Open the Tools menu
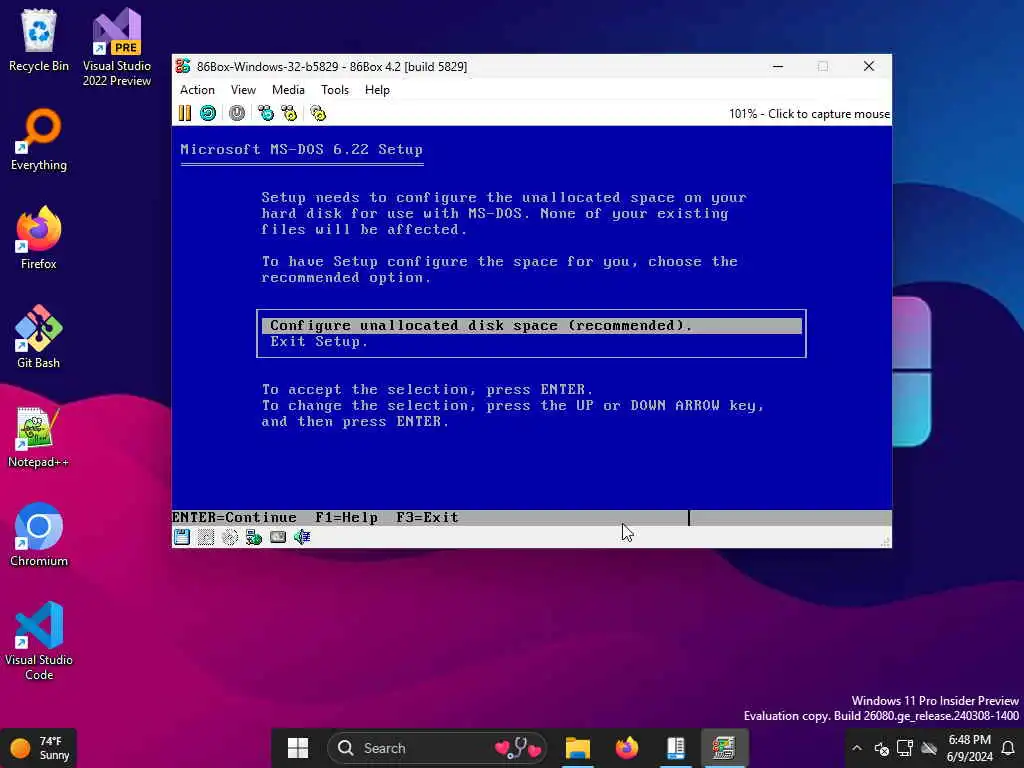Image resolution: width=1024 pixels, height=768 pixels. click(335, 90)
